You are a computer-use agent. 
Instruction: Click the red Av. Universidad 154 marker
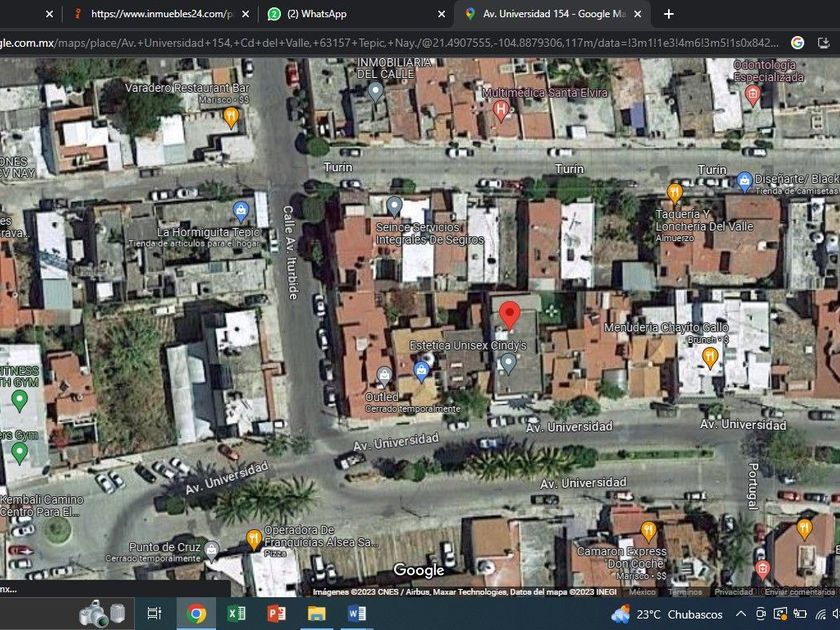[509, 314]
